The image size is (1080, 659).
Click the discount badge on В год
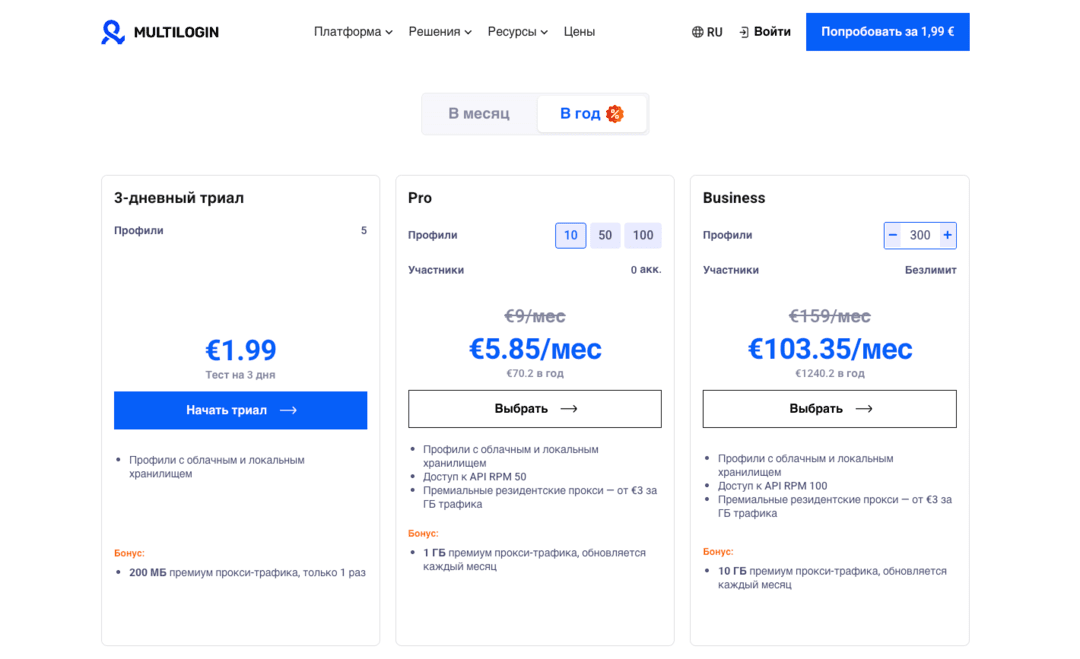615,114
